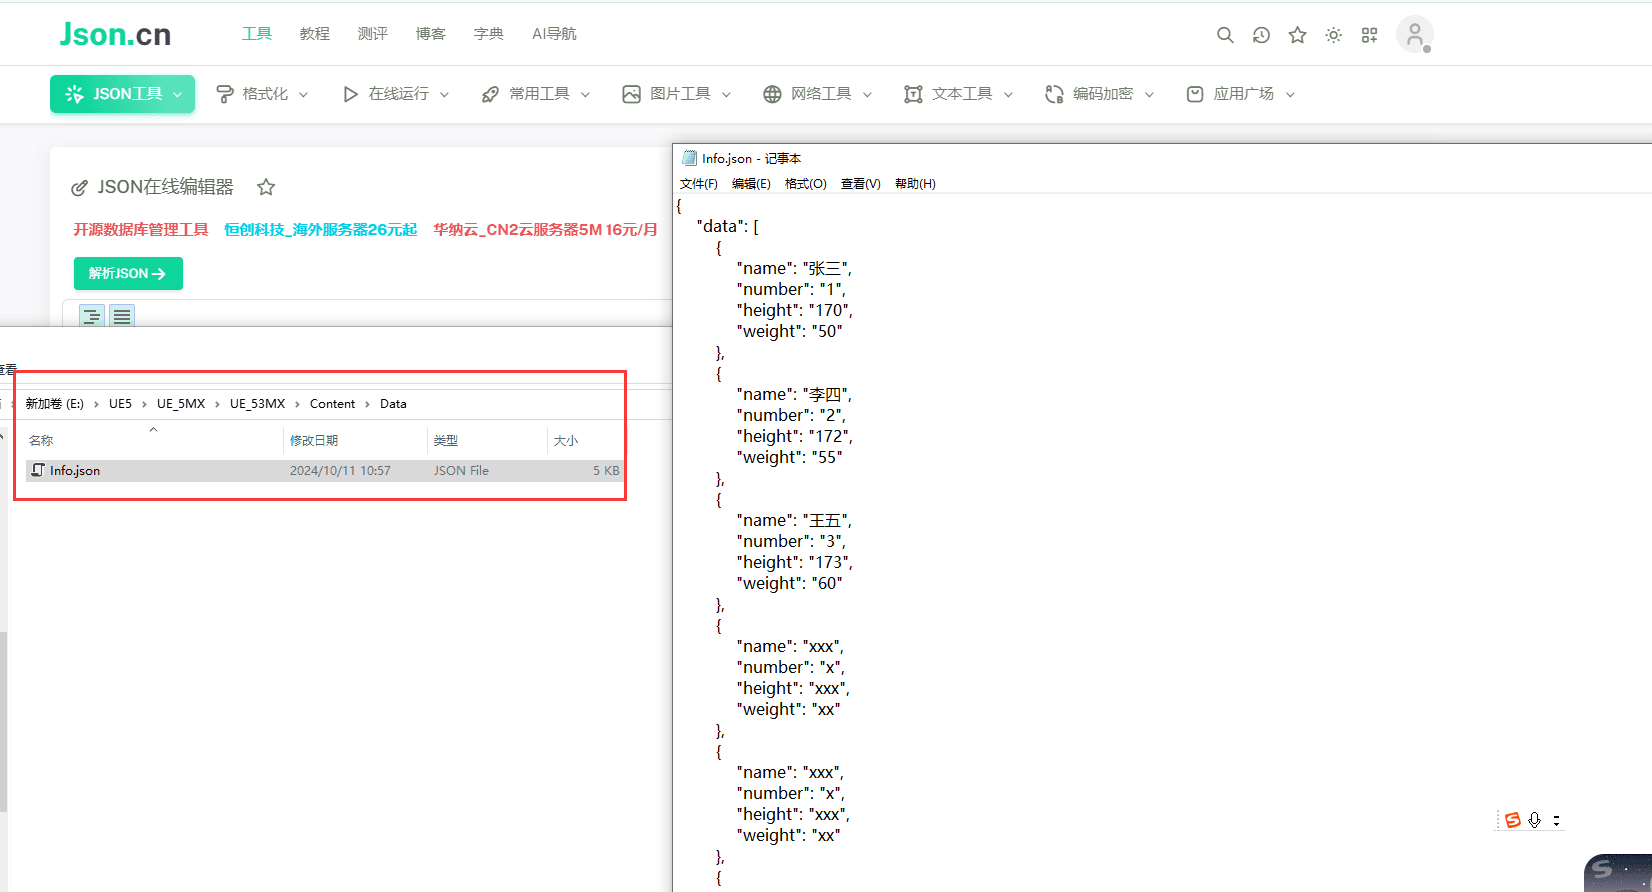The image size is (1652, 892).
Task: Click the microphone icon in IME bar
Action: pos(1535,821)
